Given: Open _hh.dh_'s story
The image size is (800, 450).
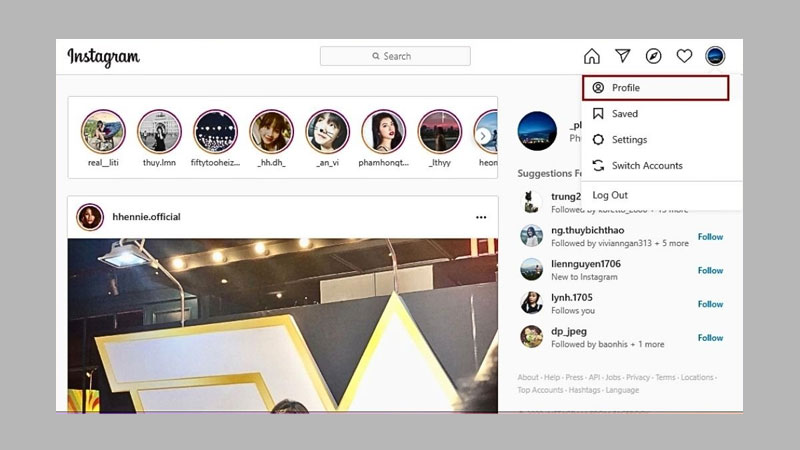Looking at the screenshot, I should (x=271, y=132).
